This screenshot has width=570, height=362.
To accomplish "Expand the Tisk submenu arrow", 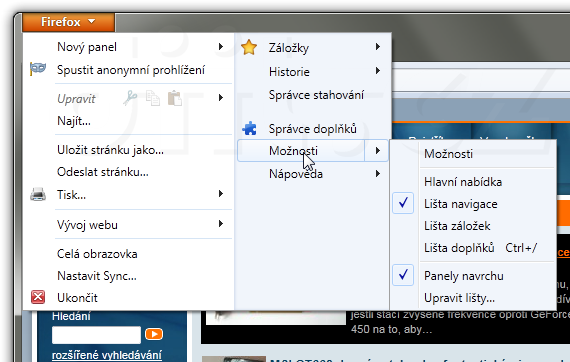I will point(221,194).
